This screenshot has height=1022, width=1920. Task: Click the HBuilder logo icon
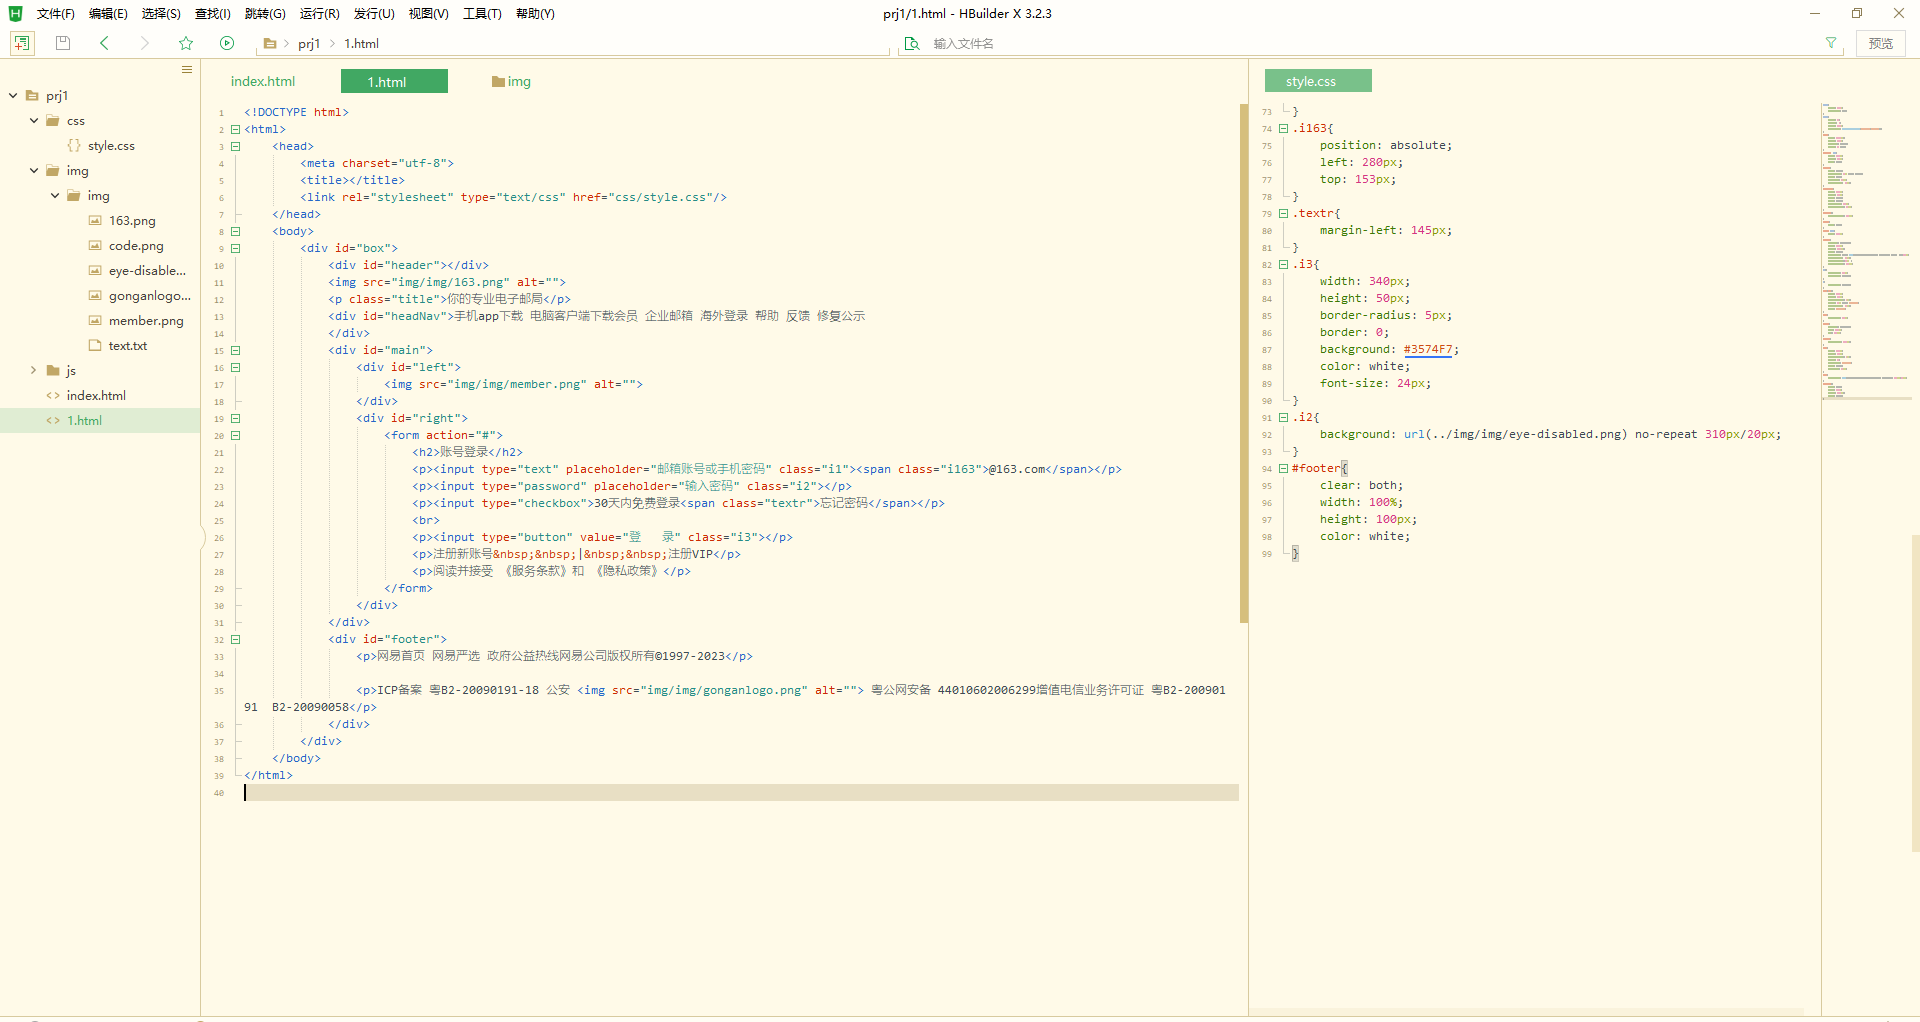(x=15, y=13)
